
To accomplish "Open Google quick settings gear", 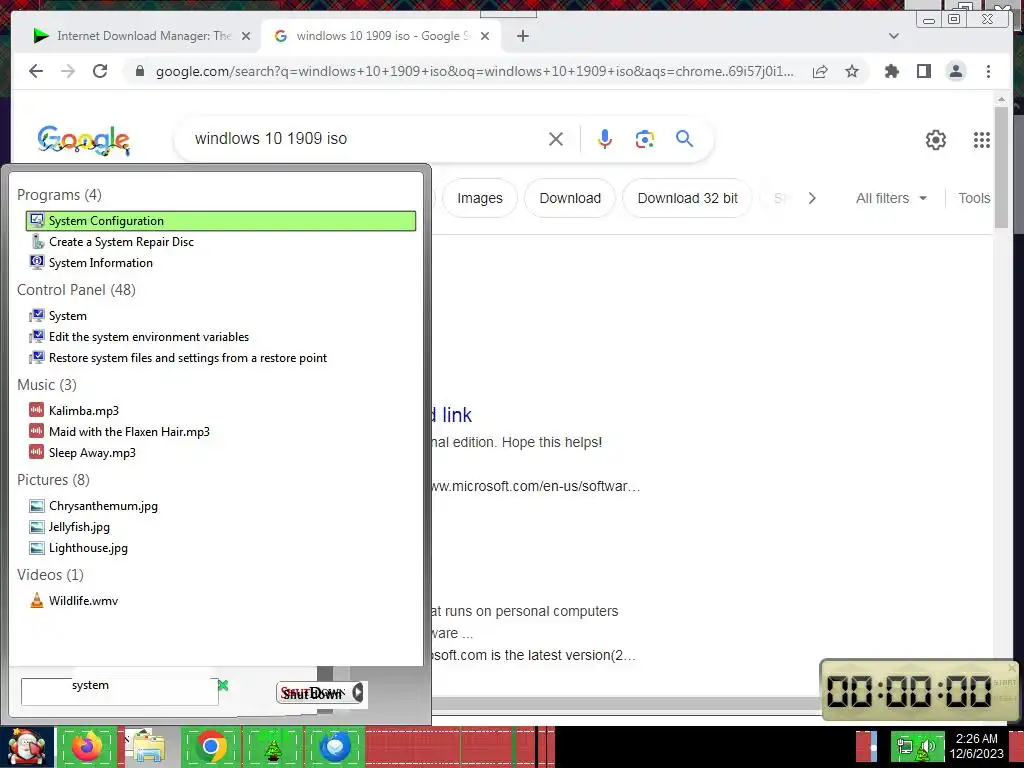I will pos(936,140).
